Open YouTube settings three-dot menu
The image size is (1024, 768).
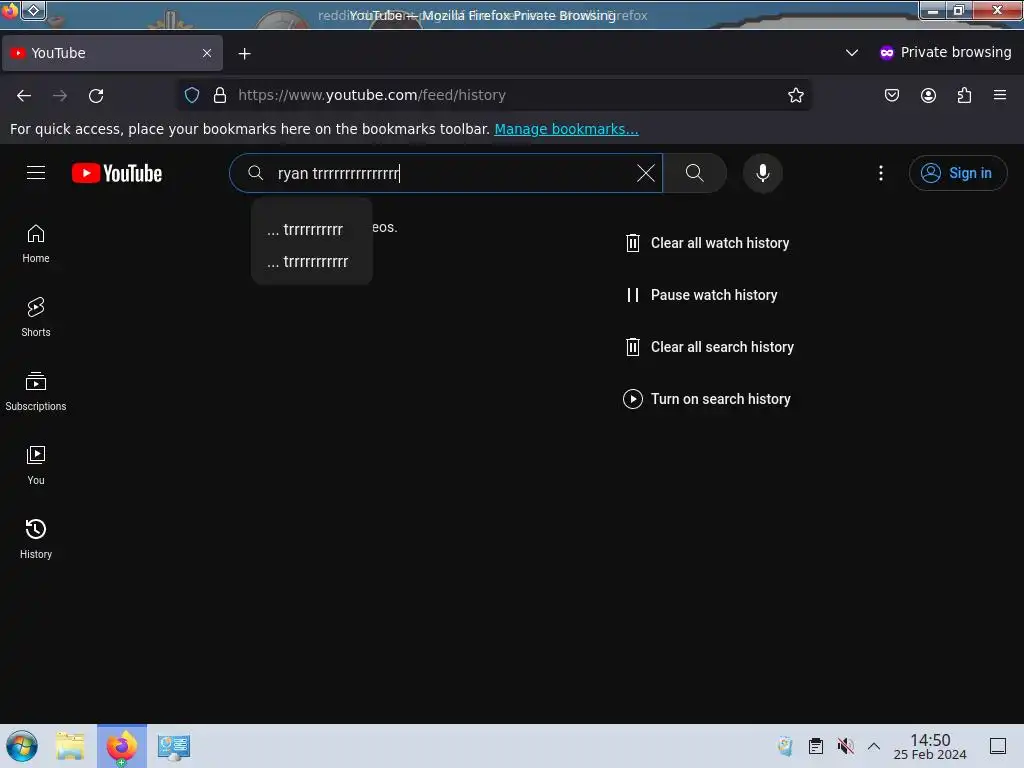click(x=880, y=173)
